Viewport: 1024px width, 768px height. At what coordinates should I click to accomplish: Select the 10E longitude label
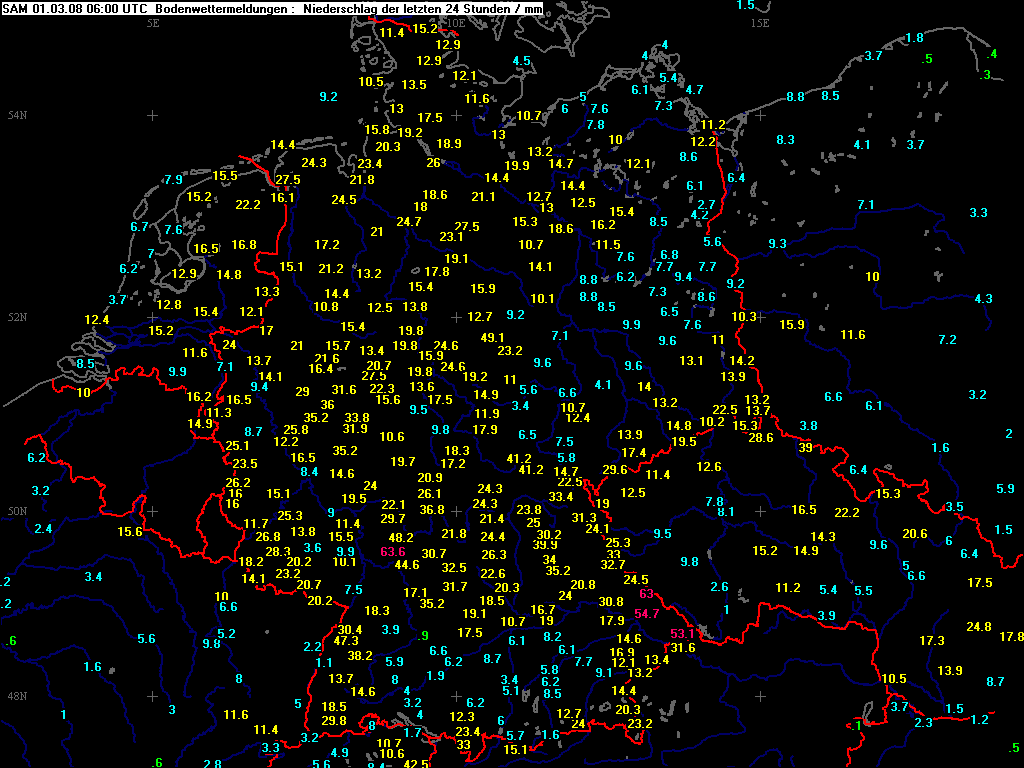(455, 22)
